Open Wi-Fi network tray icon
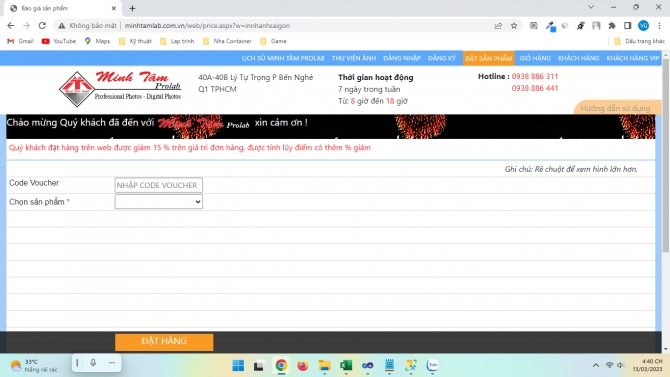The image size is (670, 377). [x=609, y=365]
